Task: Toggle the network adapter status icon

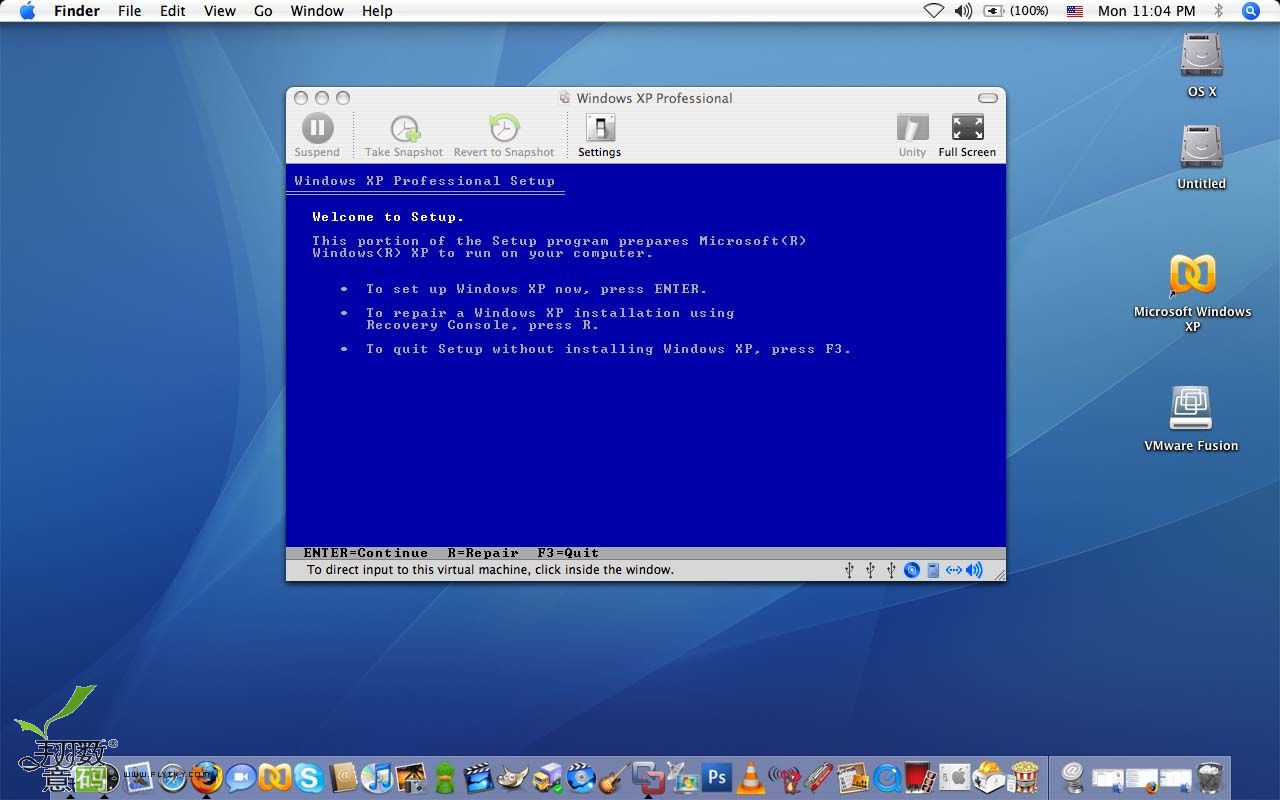Action: [x=953, y=570]
